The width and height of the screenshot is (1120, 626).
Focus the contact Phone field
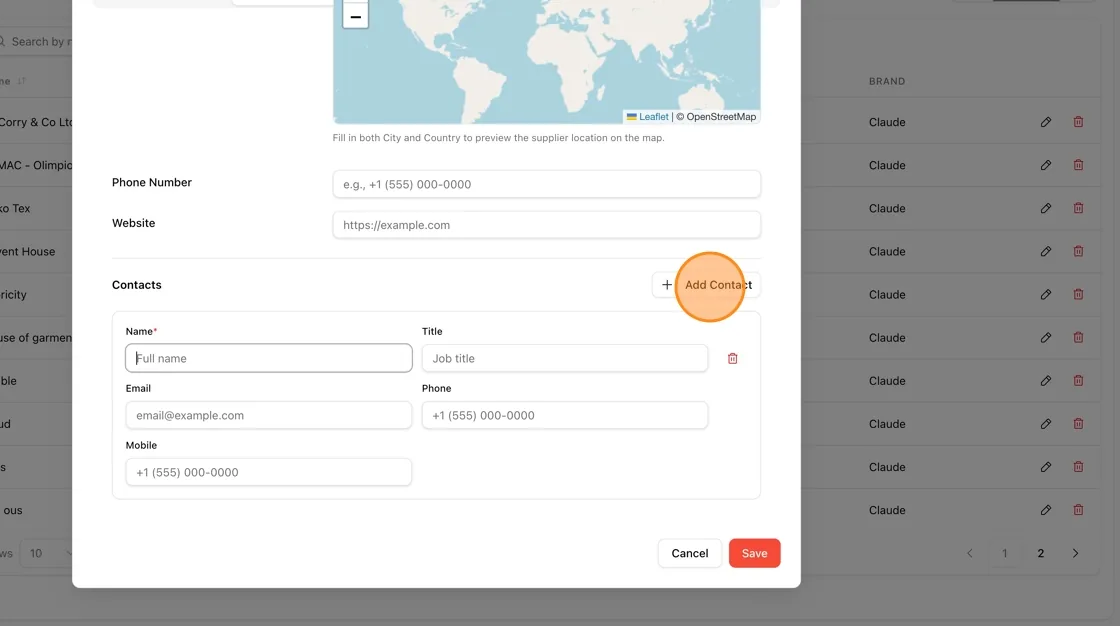click(x=565, y=415)
